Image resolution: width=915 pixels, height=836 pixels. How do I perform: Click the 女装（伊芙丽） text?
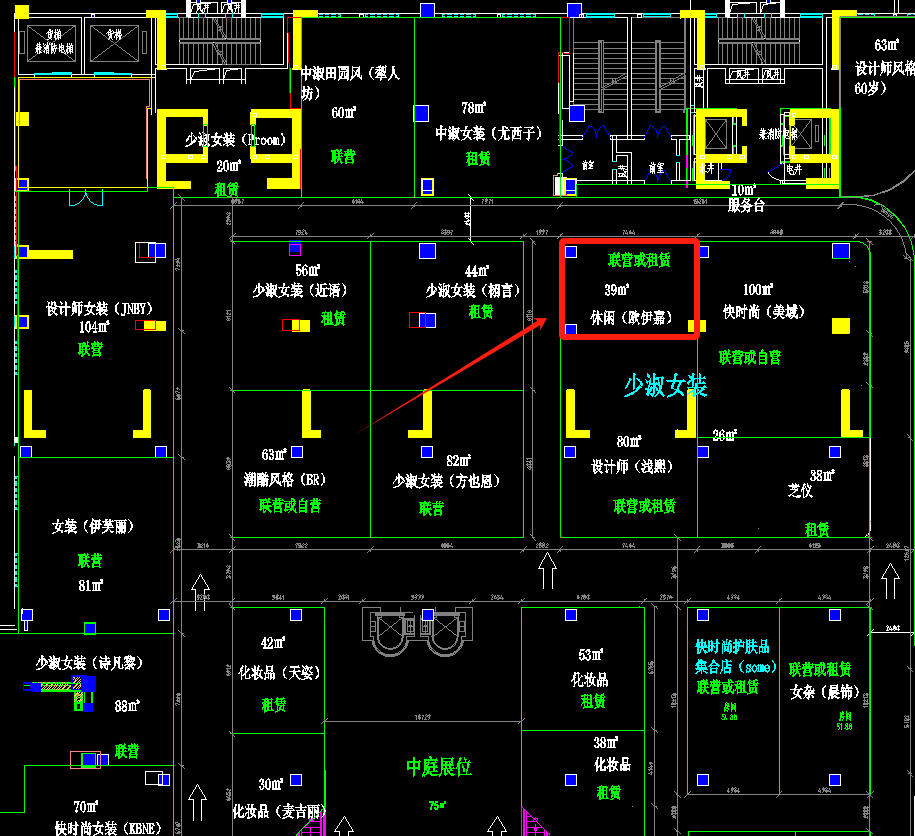(92, 526)
